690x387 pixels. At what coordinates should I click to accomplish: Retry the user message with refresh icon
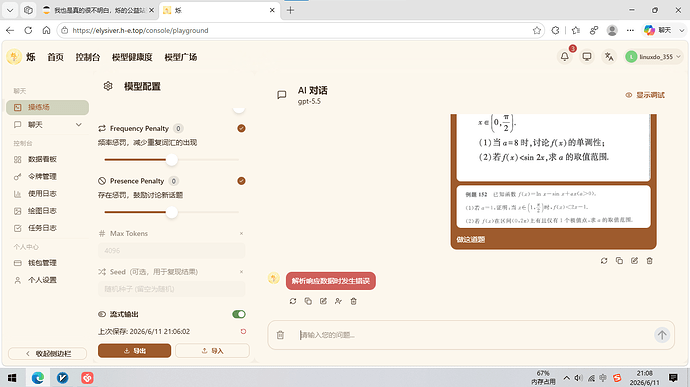coord(604,261)
